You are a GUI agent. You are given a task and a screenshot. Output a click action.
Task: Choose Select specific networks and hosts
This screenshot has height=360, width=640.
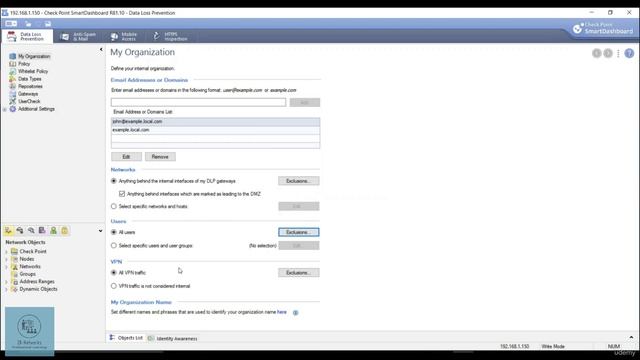[x=113, y=207]
